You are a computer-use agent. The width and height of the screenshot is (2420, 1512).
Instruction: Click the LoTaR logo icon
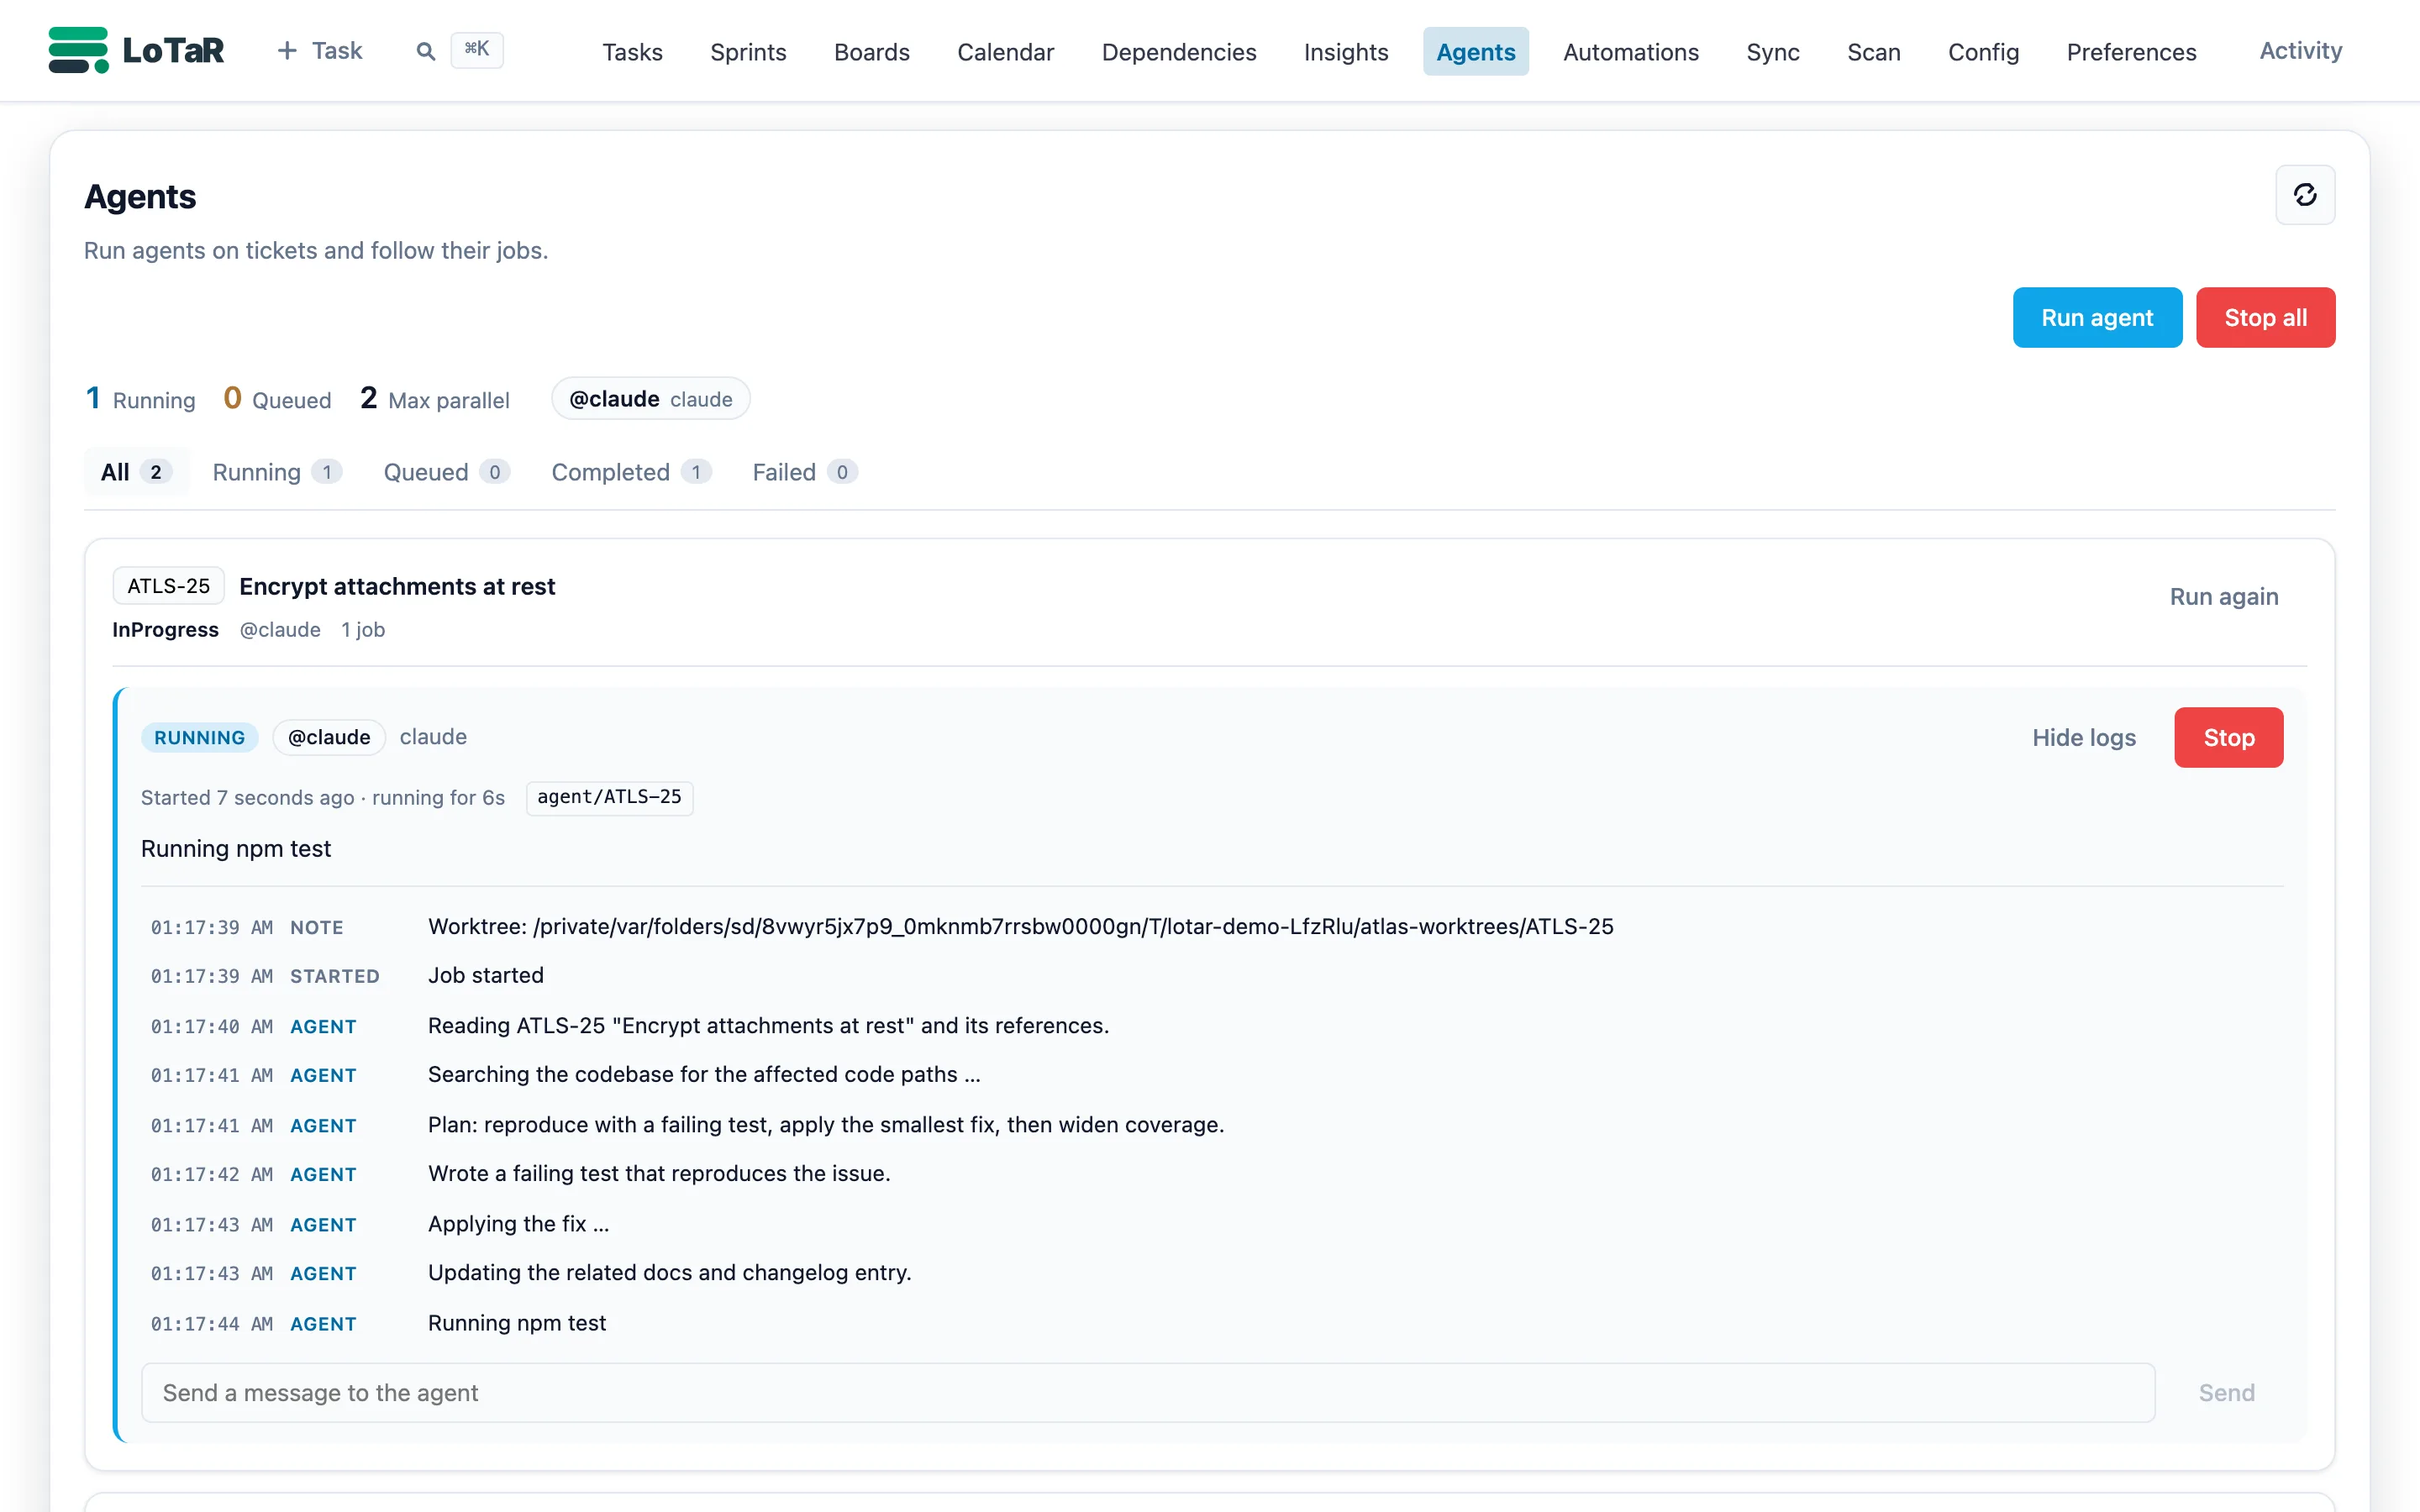pyautogui.click(x=78, y=50)
